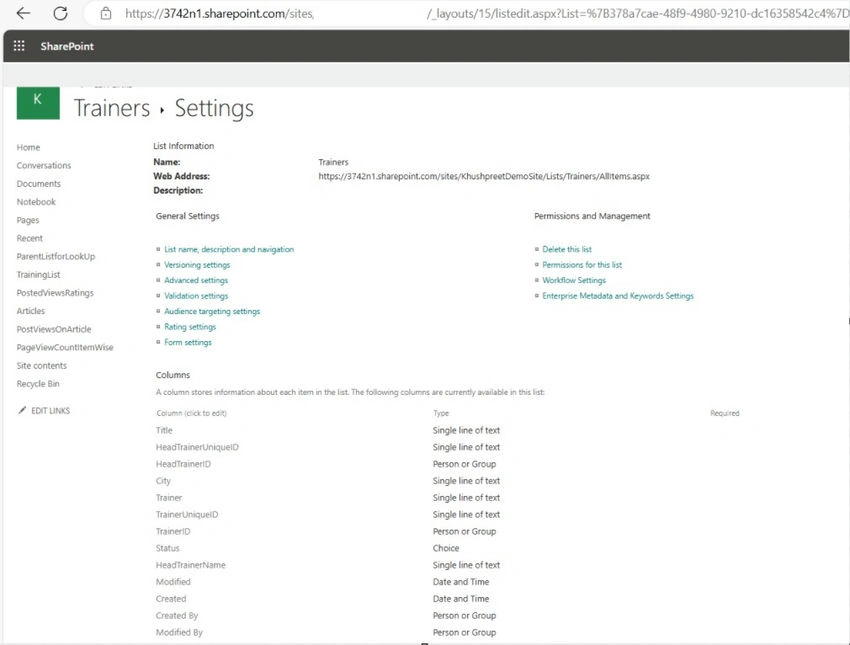Click the Created column name
Viewport: 850px width, 645px height.
[x=171, y=599]
